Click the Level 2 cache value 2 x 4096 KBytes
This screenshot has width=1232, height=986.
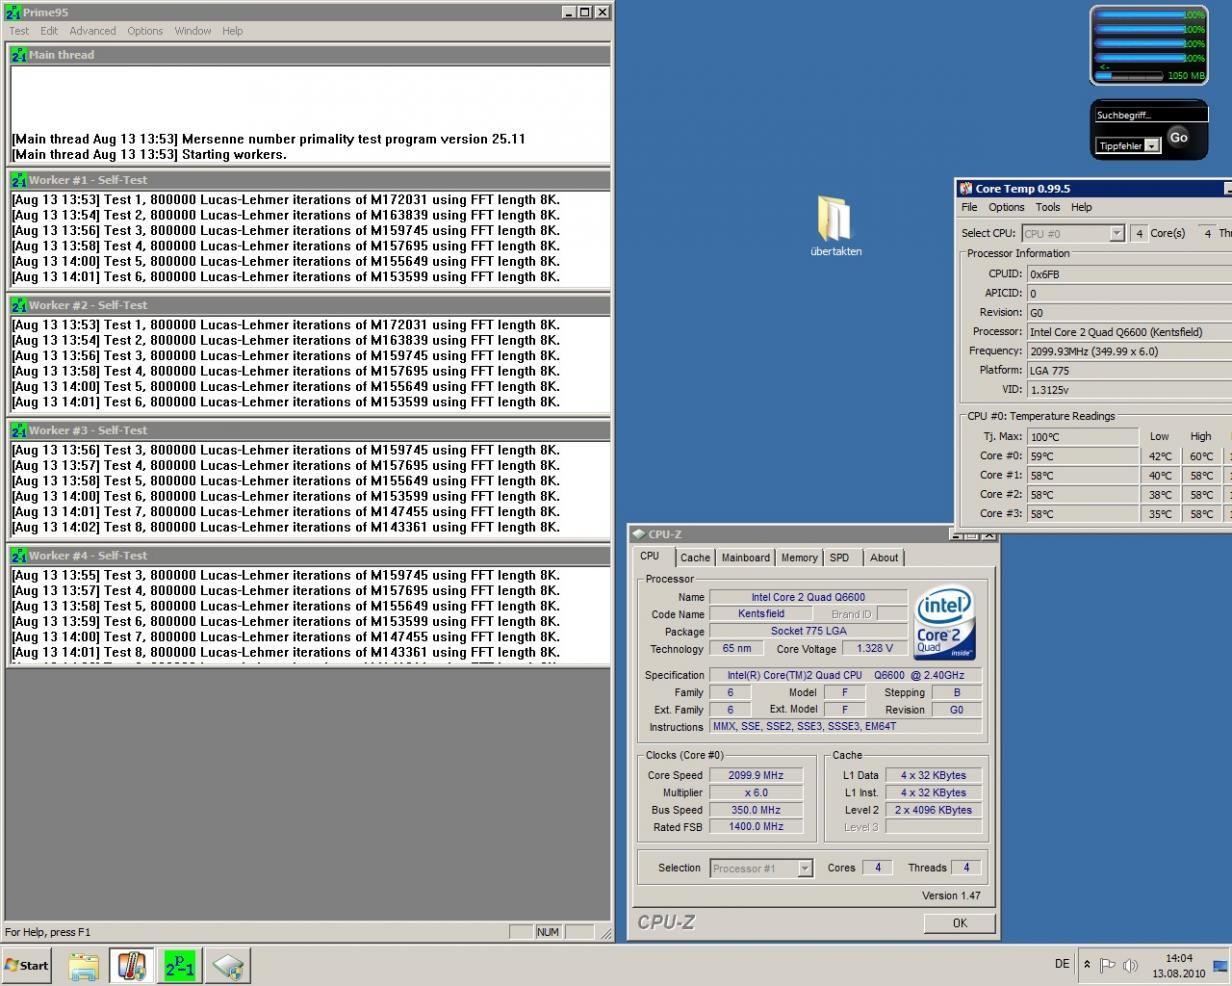(x=933, y=810)
